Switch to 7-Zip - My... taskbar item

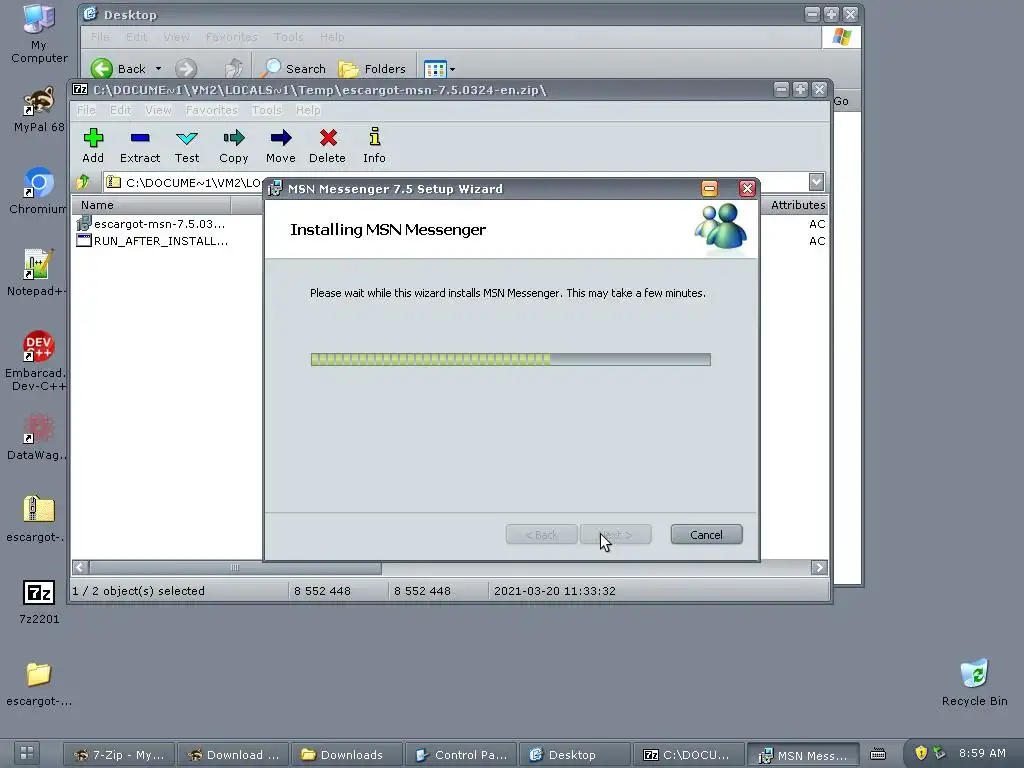coord(120,754)
